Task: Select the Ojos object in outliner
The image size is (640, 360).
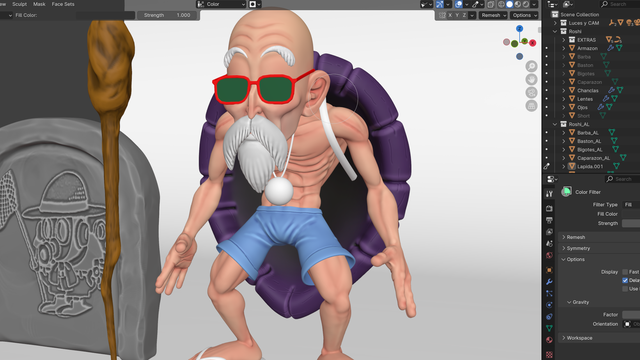Action: click(x=582, y=107)
